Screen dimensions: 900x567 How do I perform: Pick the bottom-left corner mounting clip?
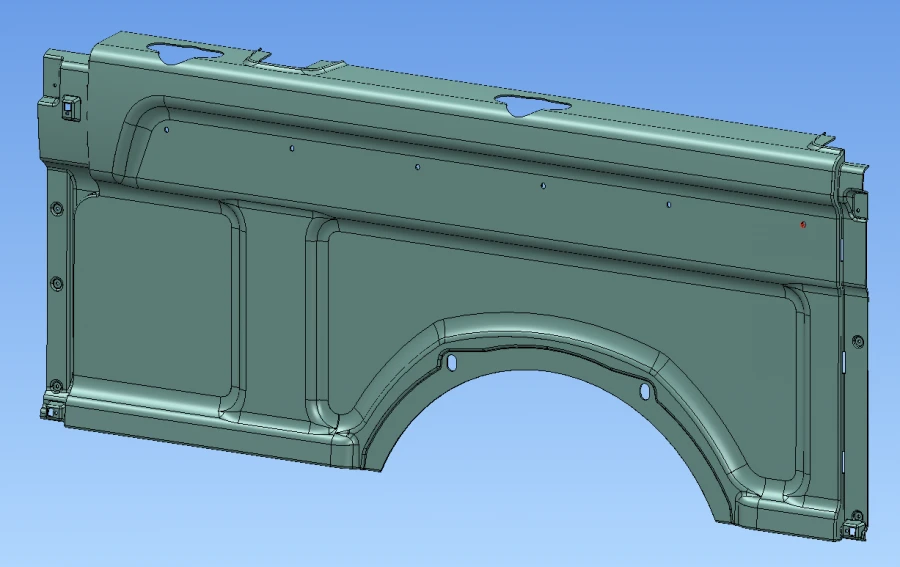[x=51, y=409]
